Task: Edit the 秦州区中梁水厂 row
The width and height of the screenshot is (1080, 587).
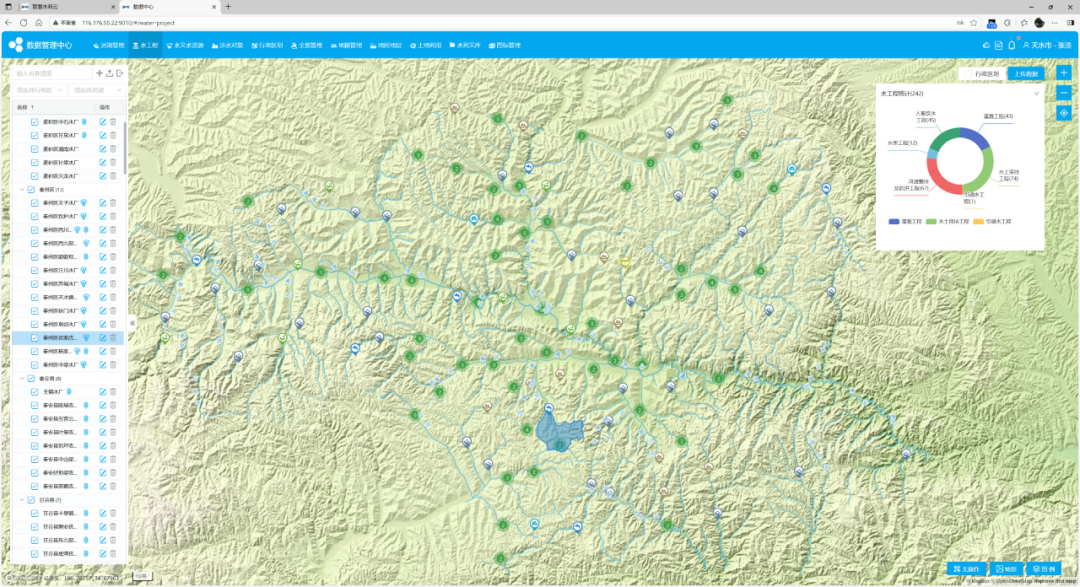Action: pos(103,365)
